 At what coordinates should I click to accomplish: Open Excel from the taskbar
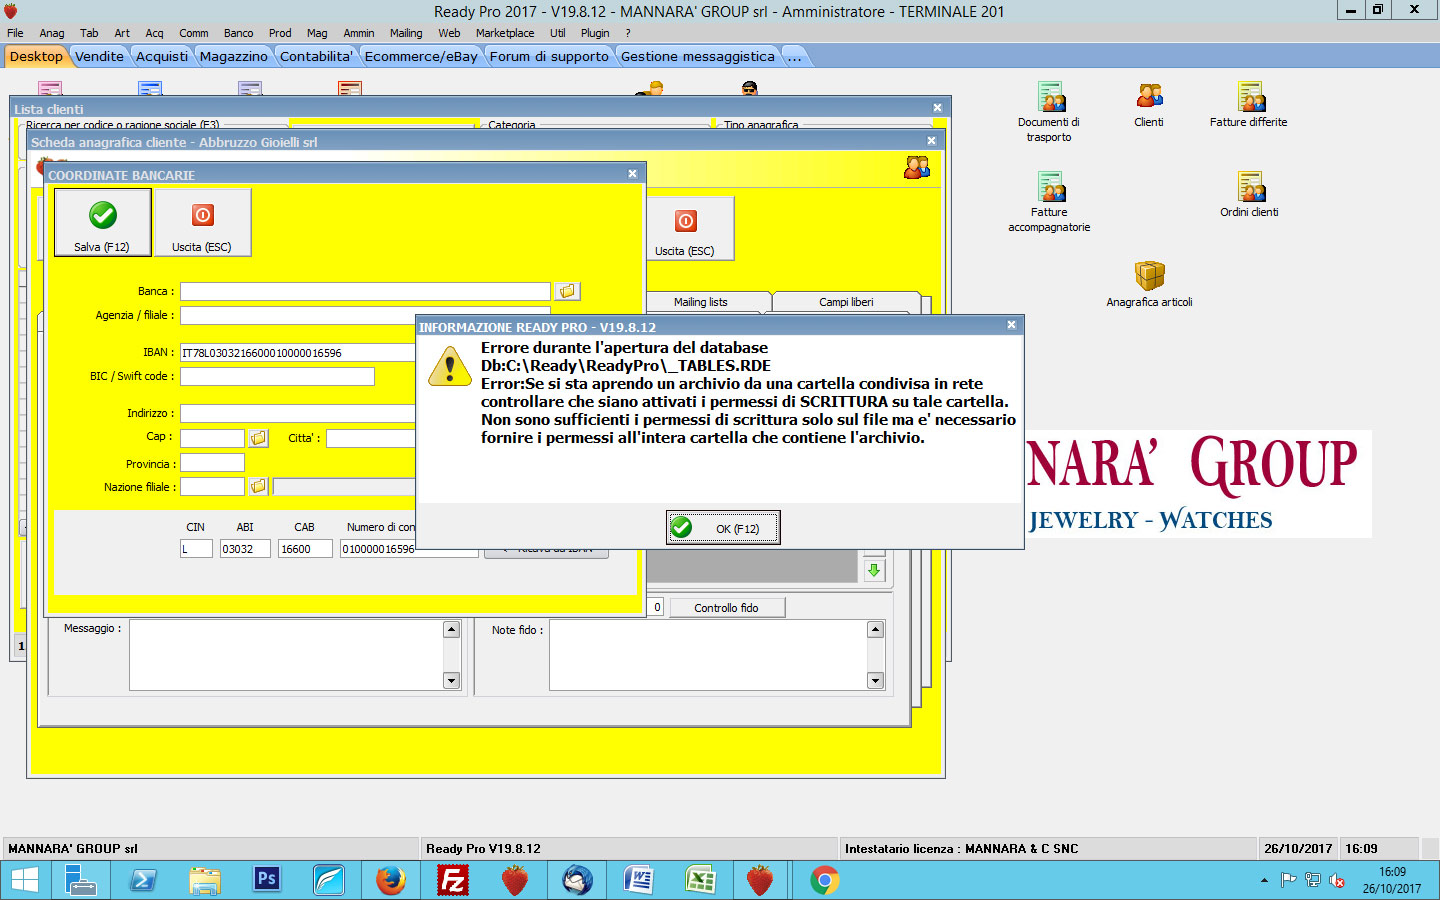(701, 880)
